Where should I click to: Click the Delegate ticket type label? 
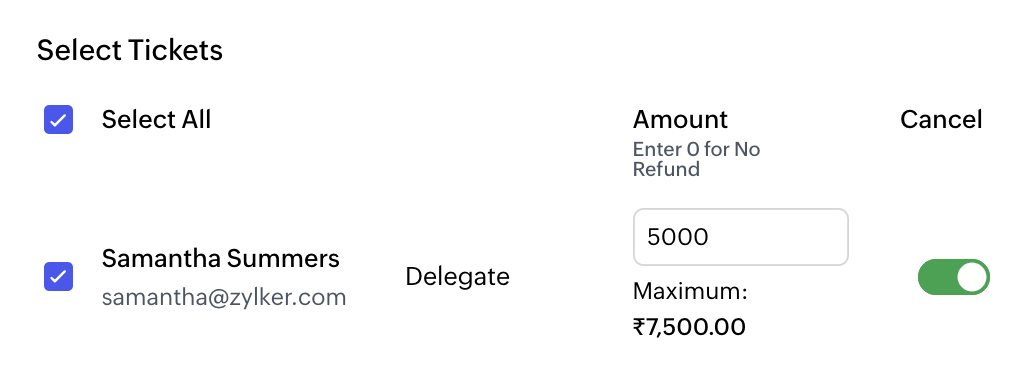tap(457, 277)
